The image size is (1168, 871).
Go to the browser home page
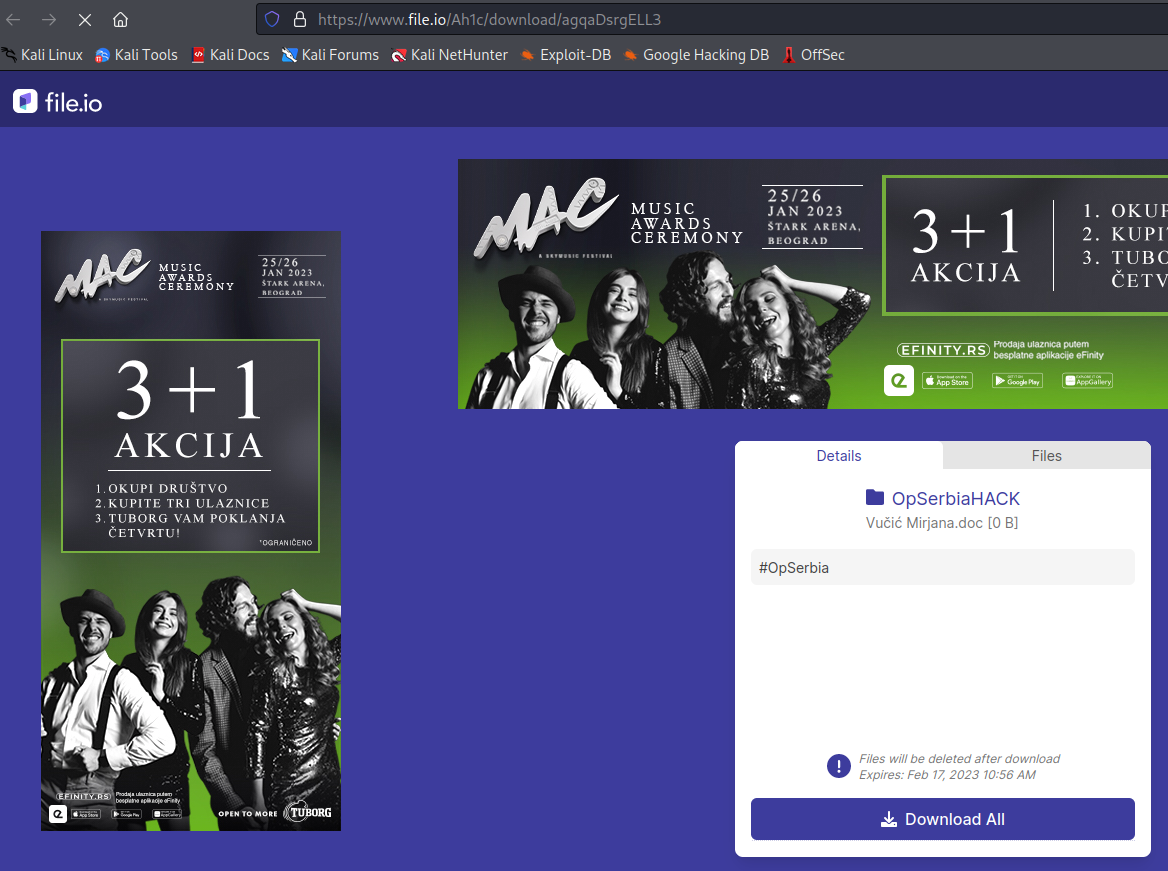coord(121,19)
